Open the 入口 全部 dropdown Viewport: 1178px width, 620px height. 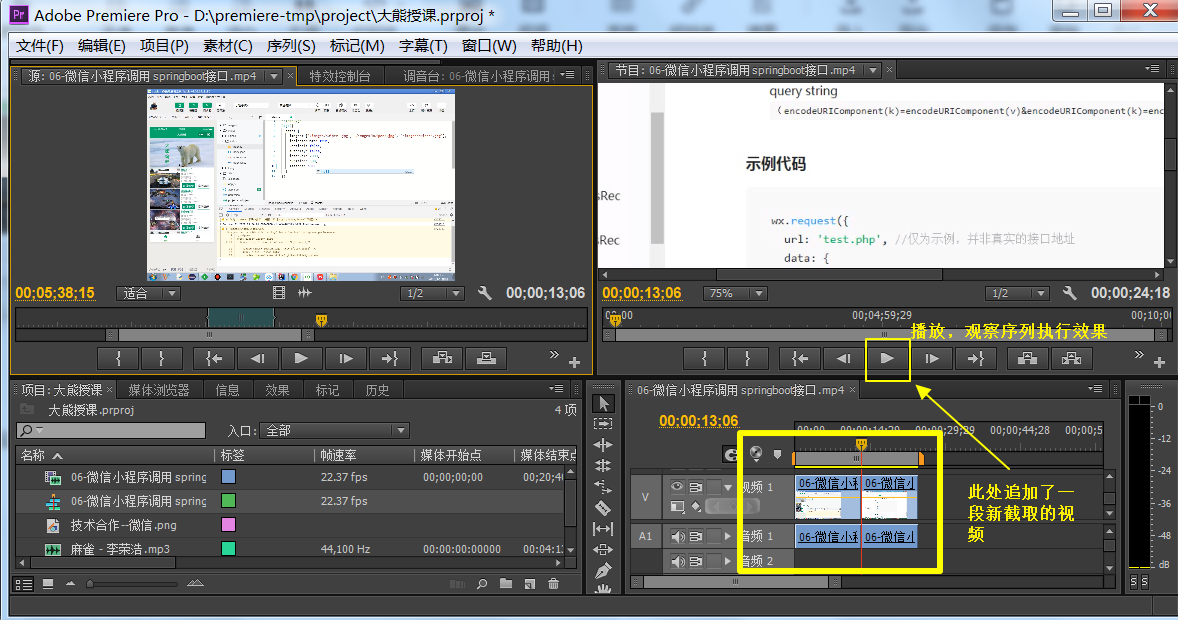tap(334, 431)
